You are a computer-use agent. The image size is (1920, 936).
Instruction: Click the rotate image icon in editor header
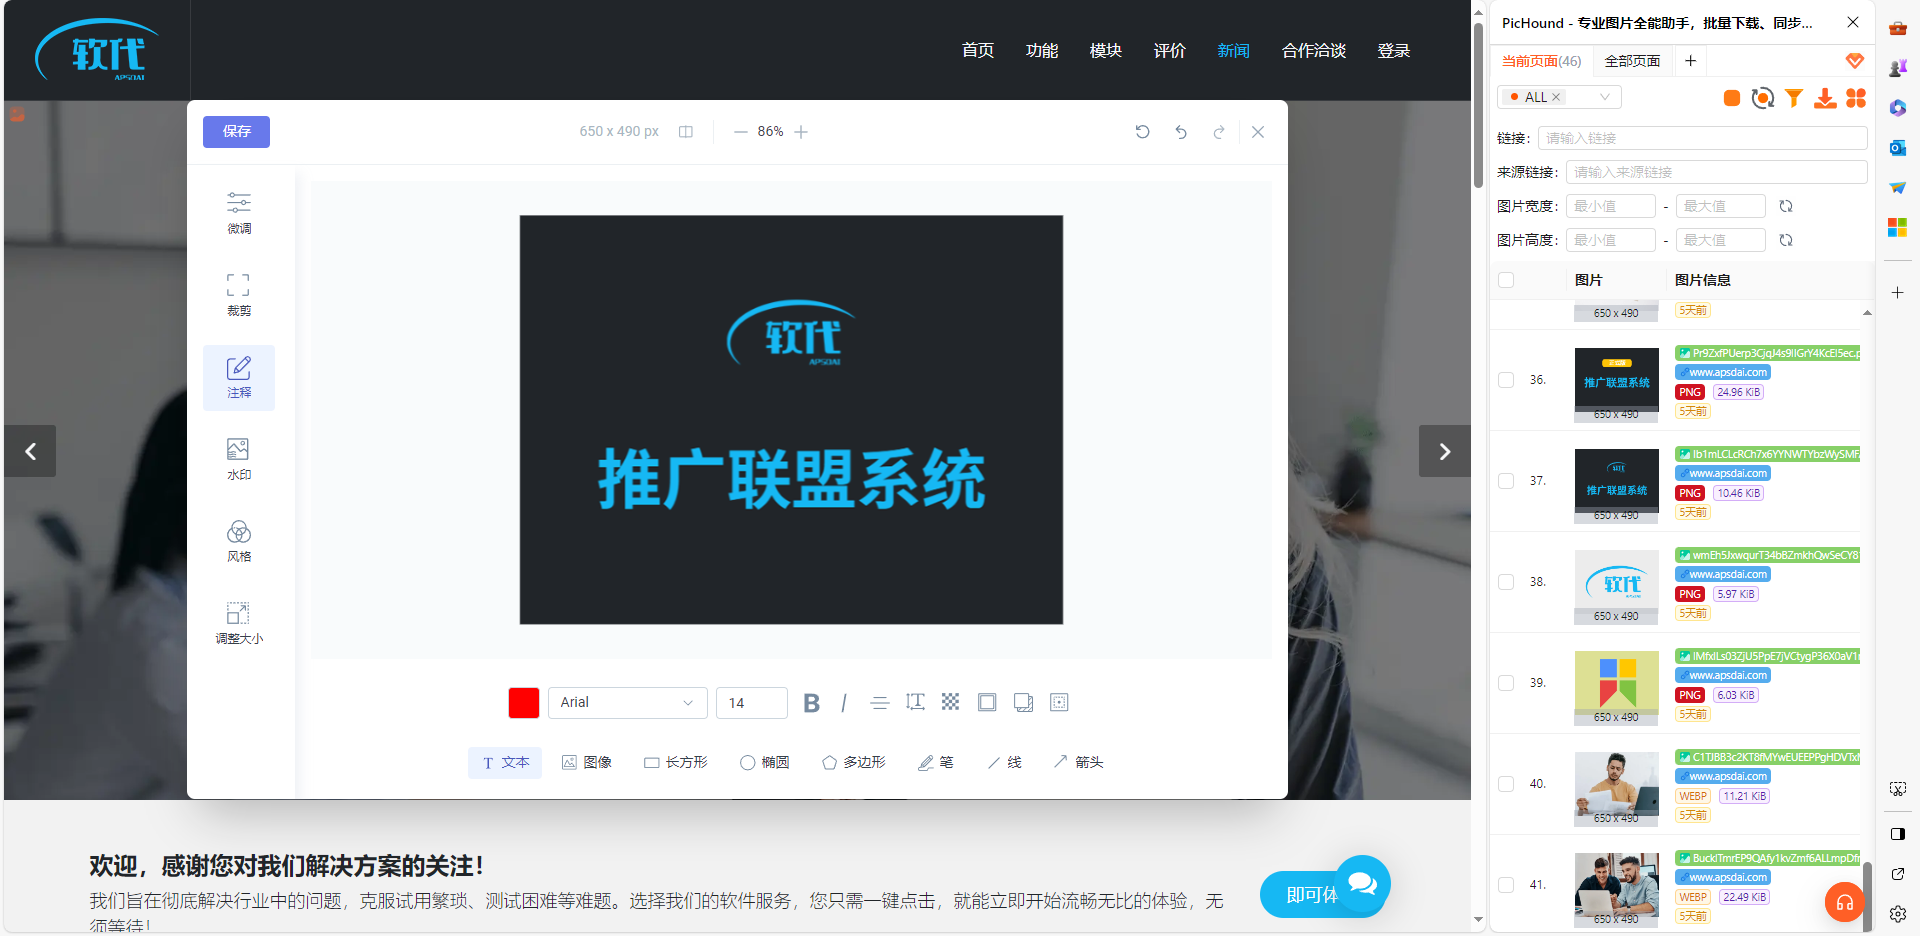click(1142, 132)
